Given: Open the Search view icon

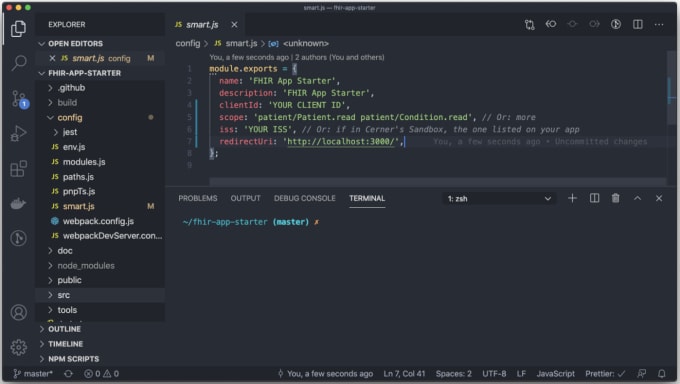Looking at the screenshot, I should (x=18, y=63).
